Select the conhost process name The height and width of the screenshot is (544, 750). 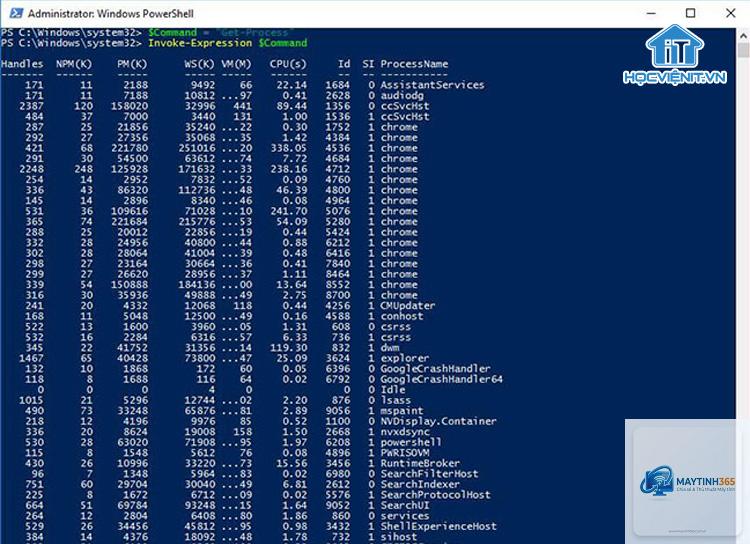[x=402, y=316]
